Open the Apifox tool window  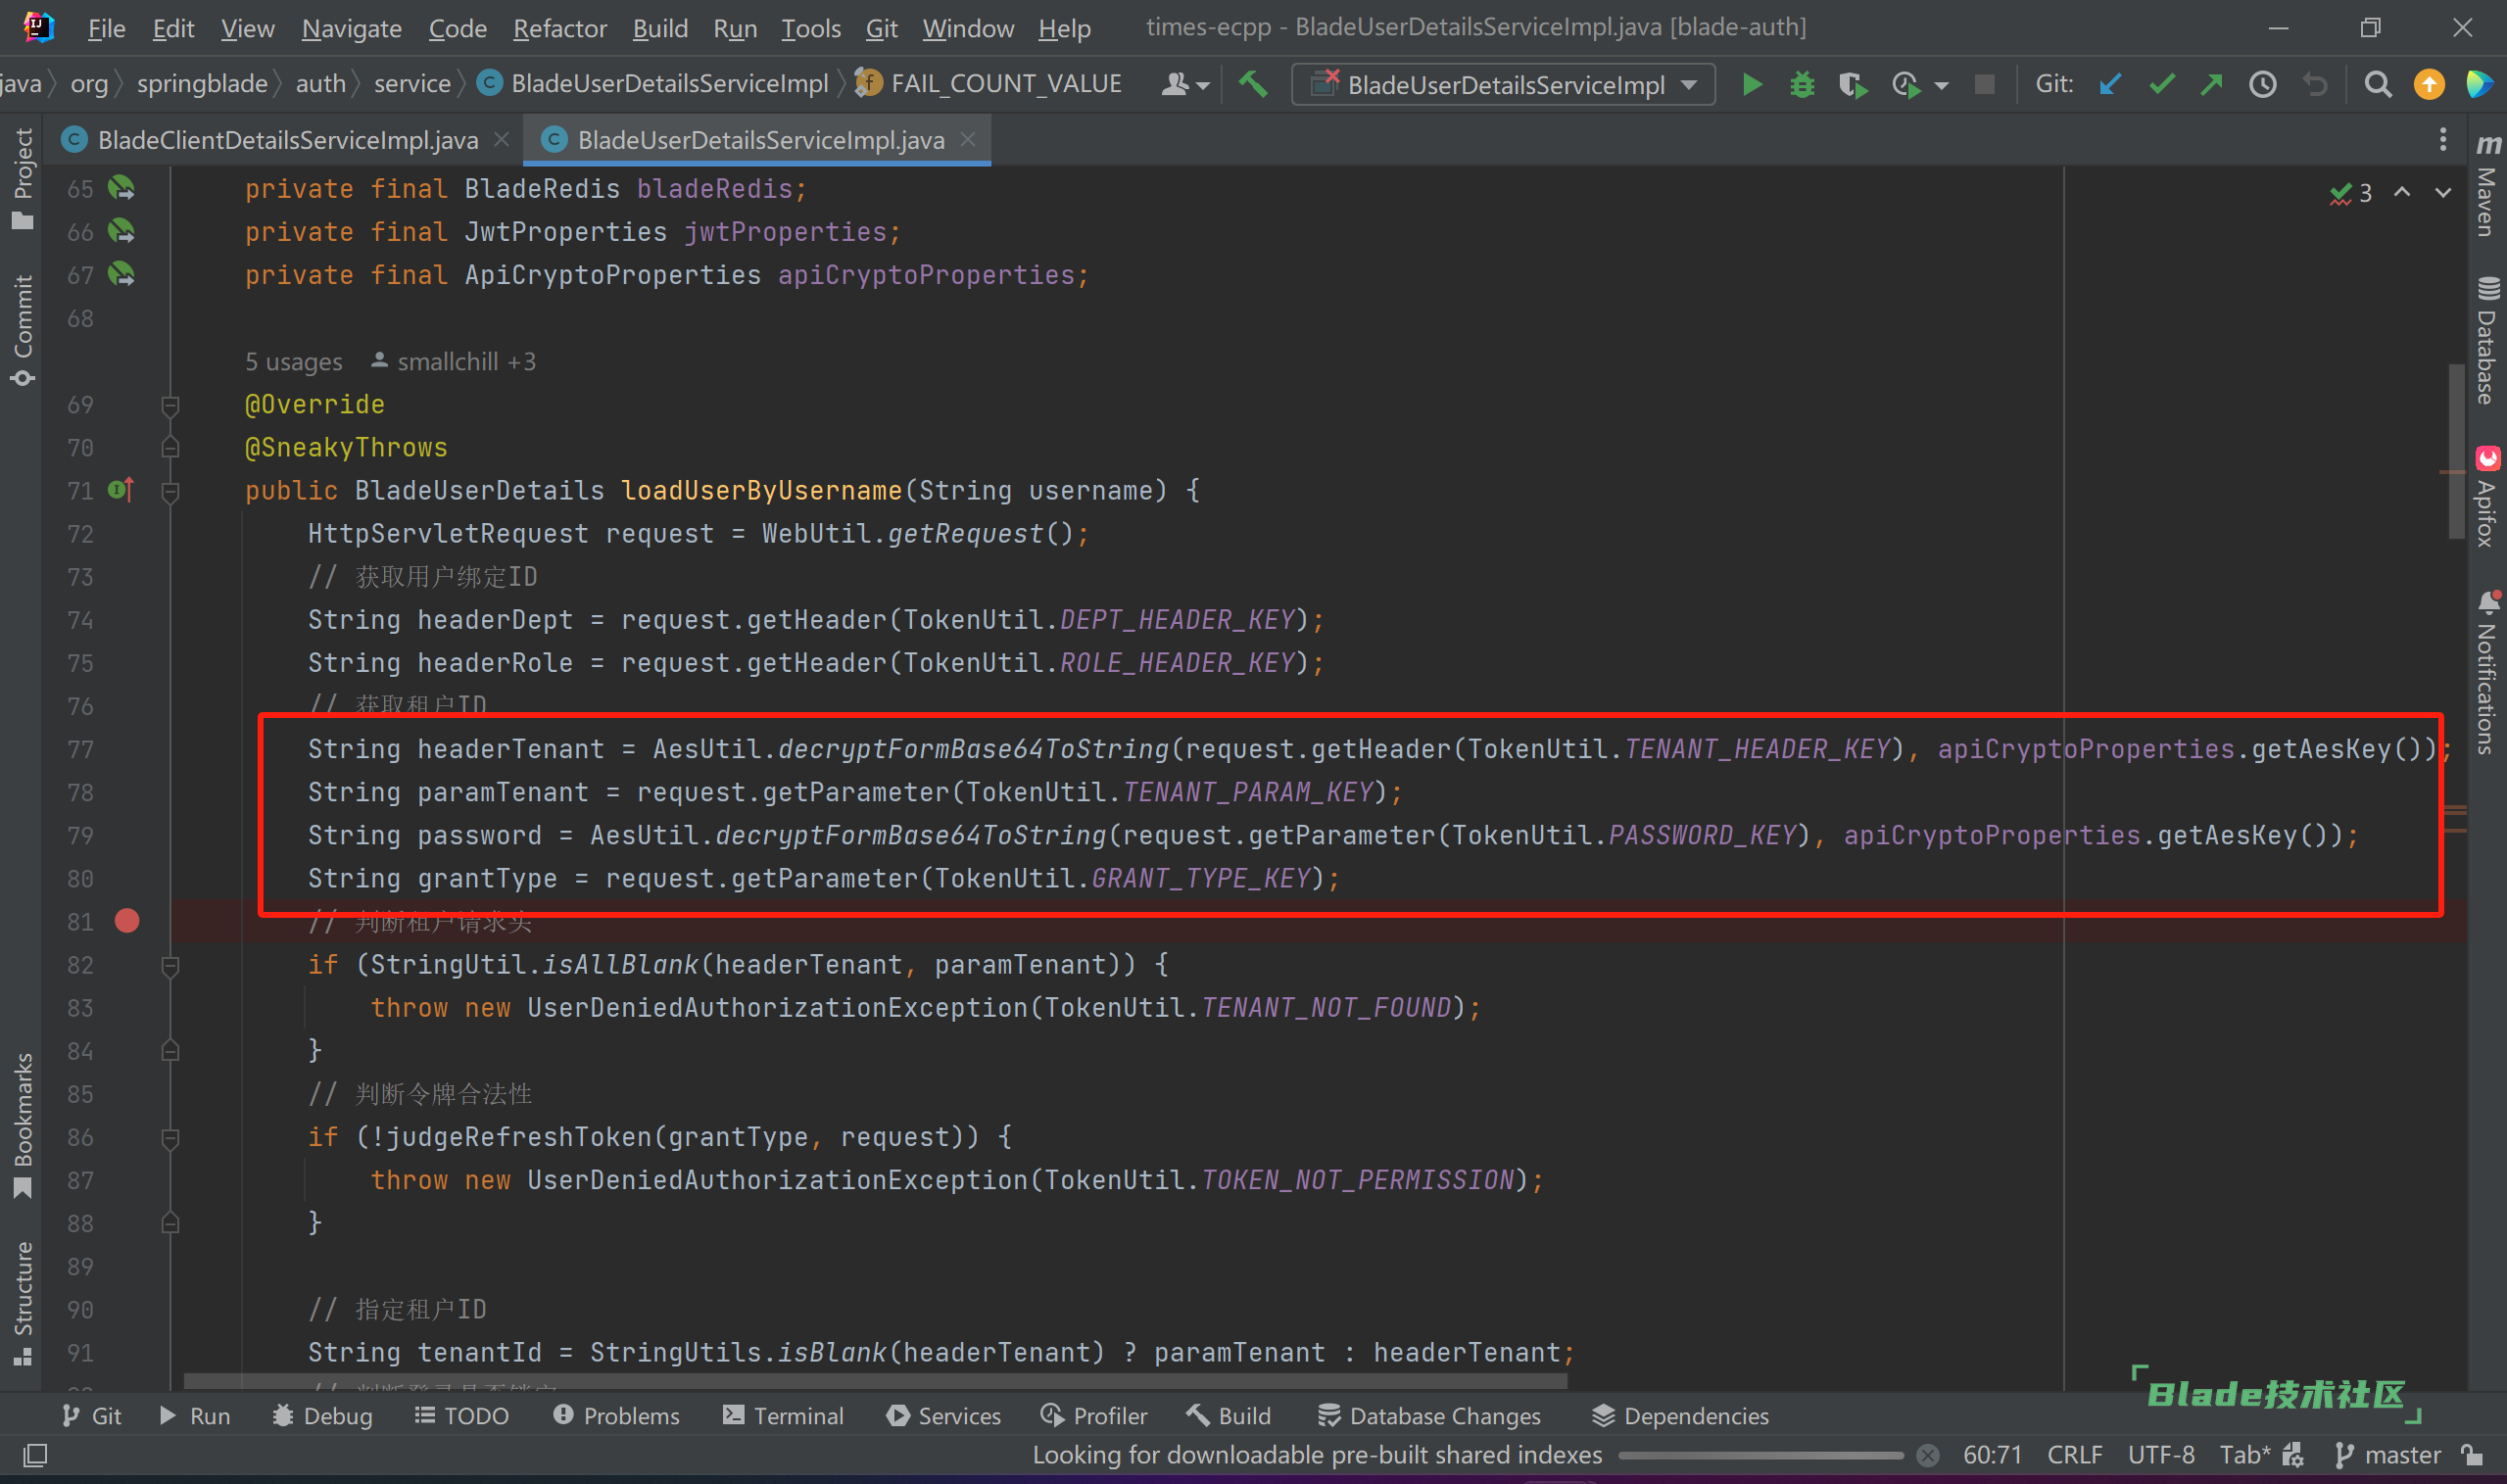2487,496
